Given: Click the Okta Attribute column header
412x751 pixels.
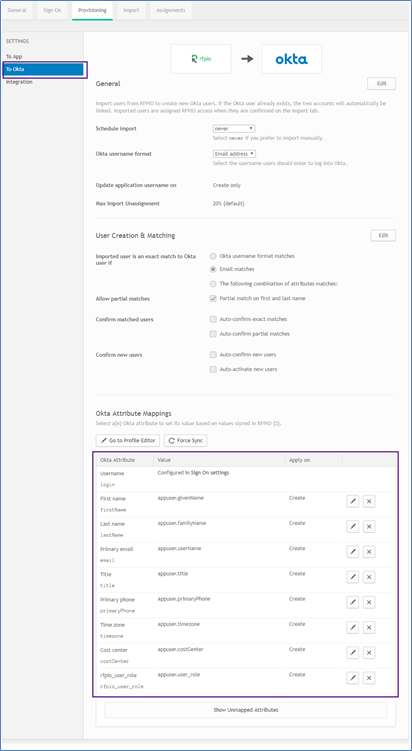Looking at the screenshot, I should (x=117, y=460).
